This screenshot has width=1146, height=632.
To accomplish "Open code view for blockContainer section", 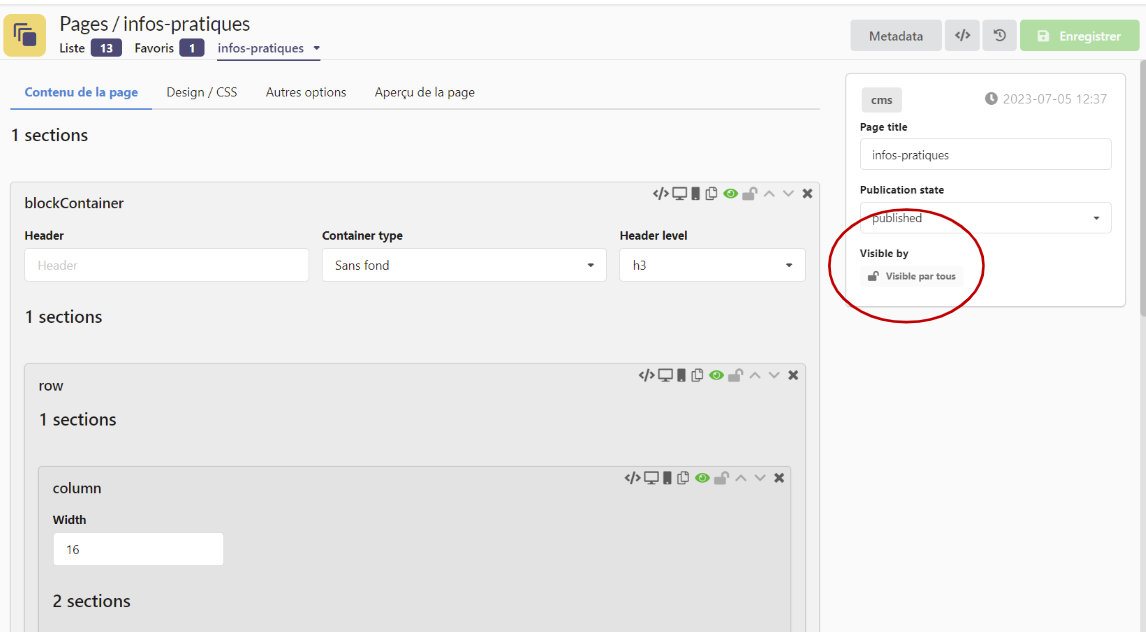I will pos(660,194).
